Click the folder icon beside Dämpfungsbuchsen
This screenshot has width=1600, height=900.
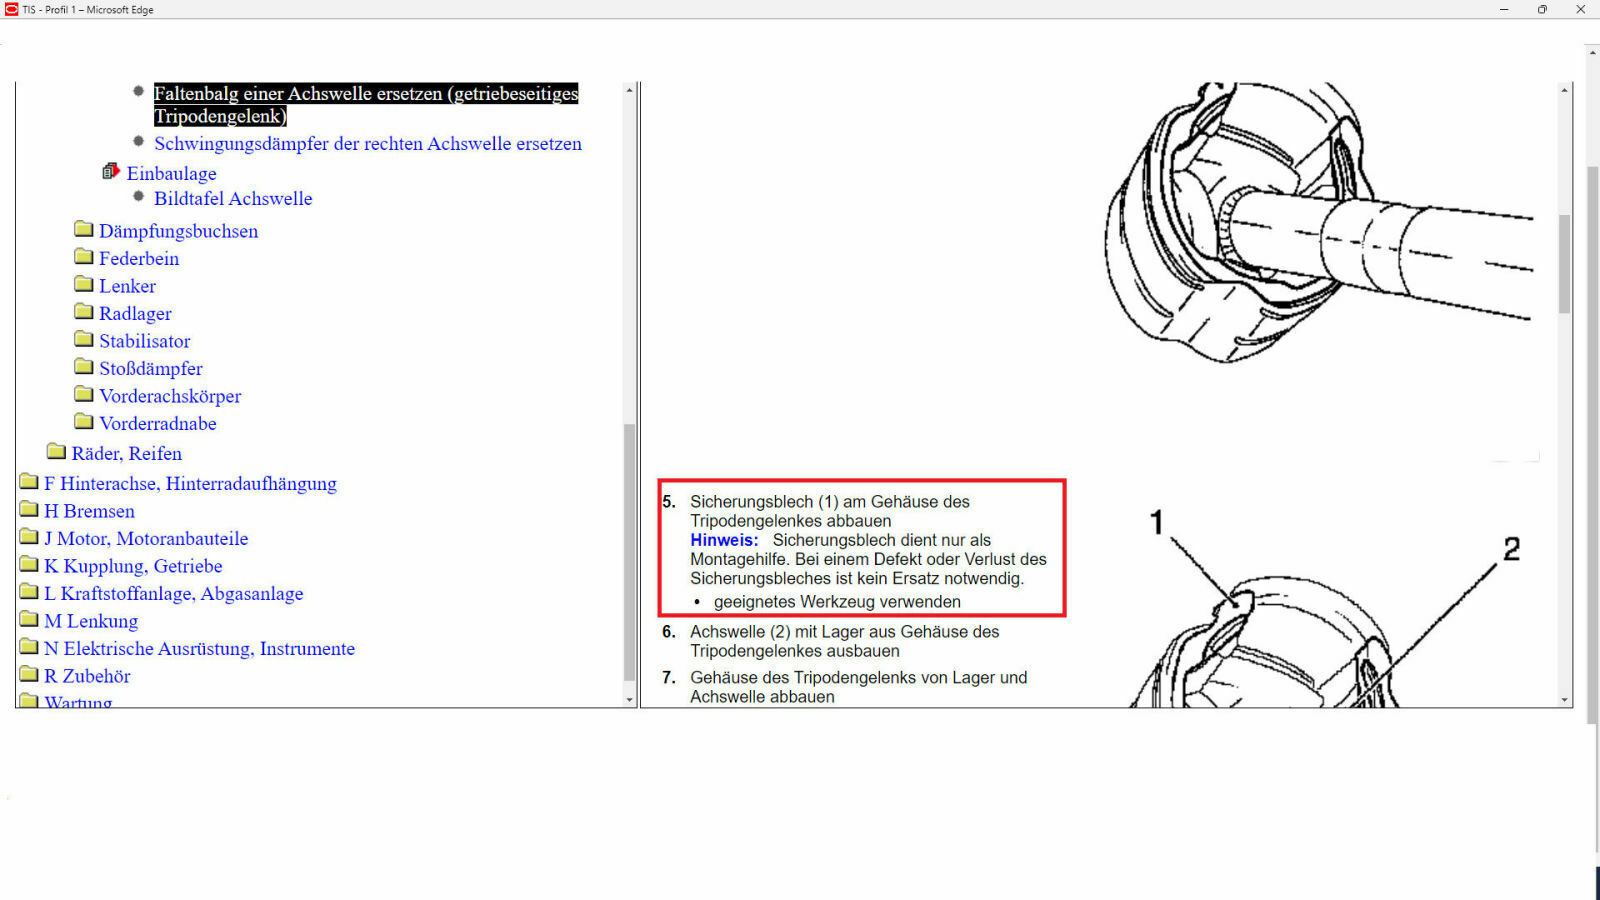click(x=84, y=230)
